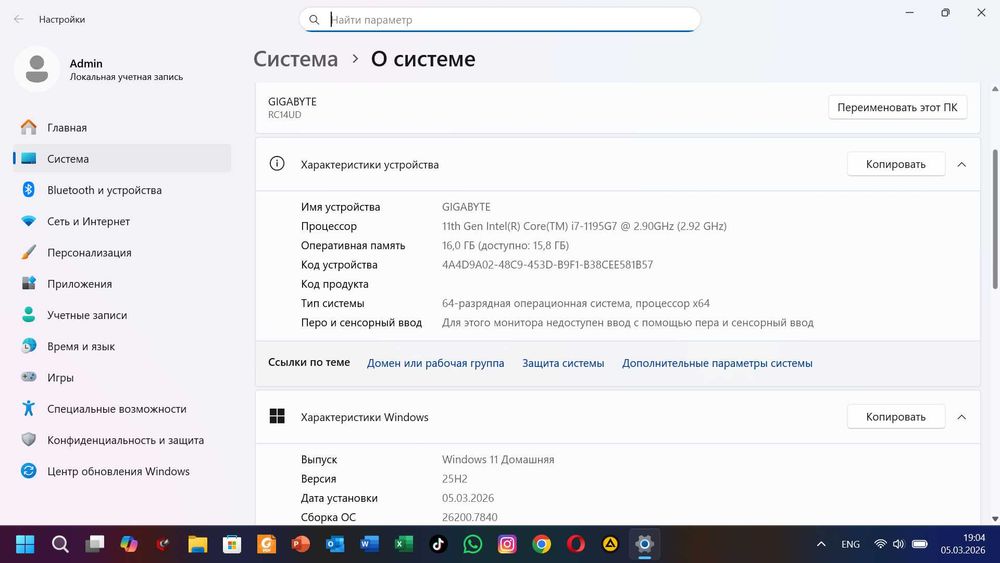Click the RC14UD model name

click(284, 115)
